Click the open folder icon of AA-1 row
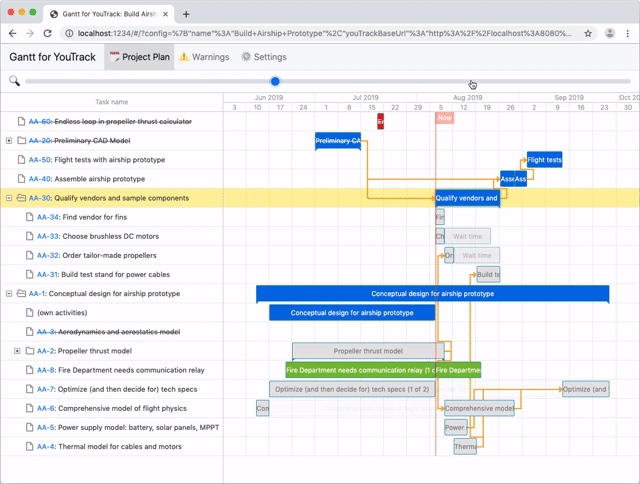640x484 pixels. click(x=21, y=294)
